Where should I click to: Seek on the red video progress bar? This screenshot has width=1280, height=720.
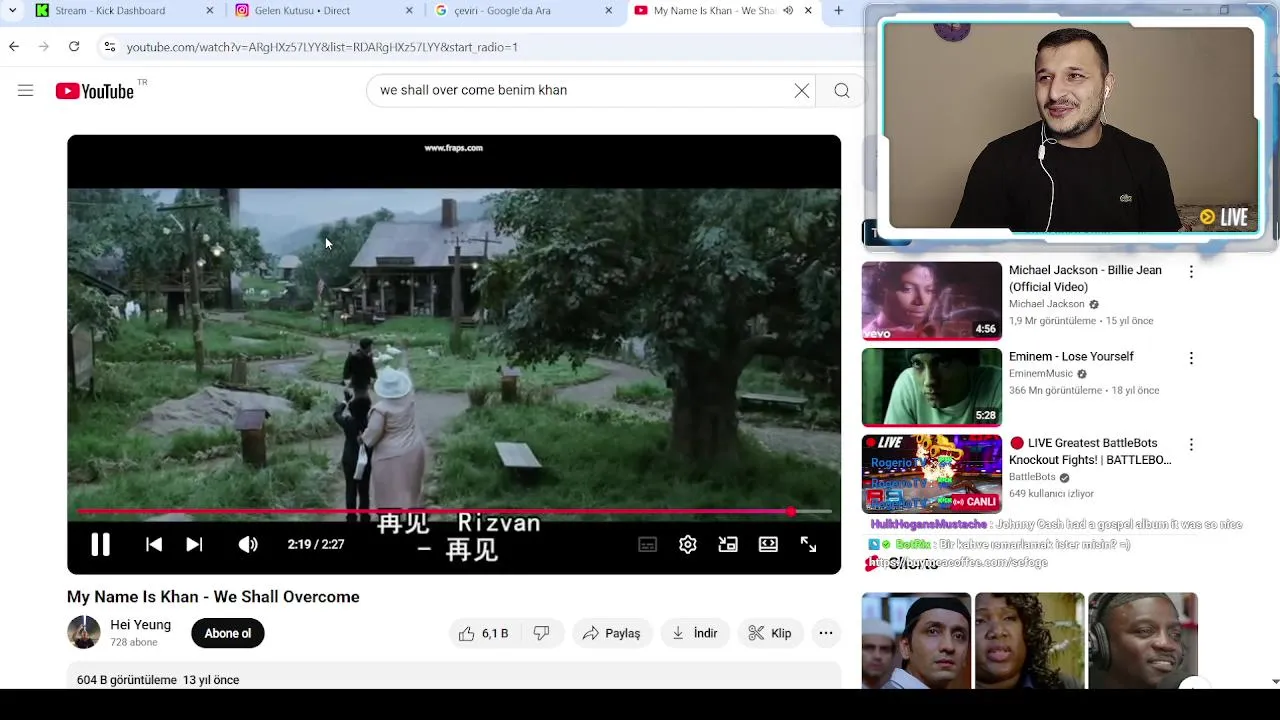click(x=455, y=511)
